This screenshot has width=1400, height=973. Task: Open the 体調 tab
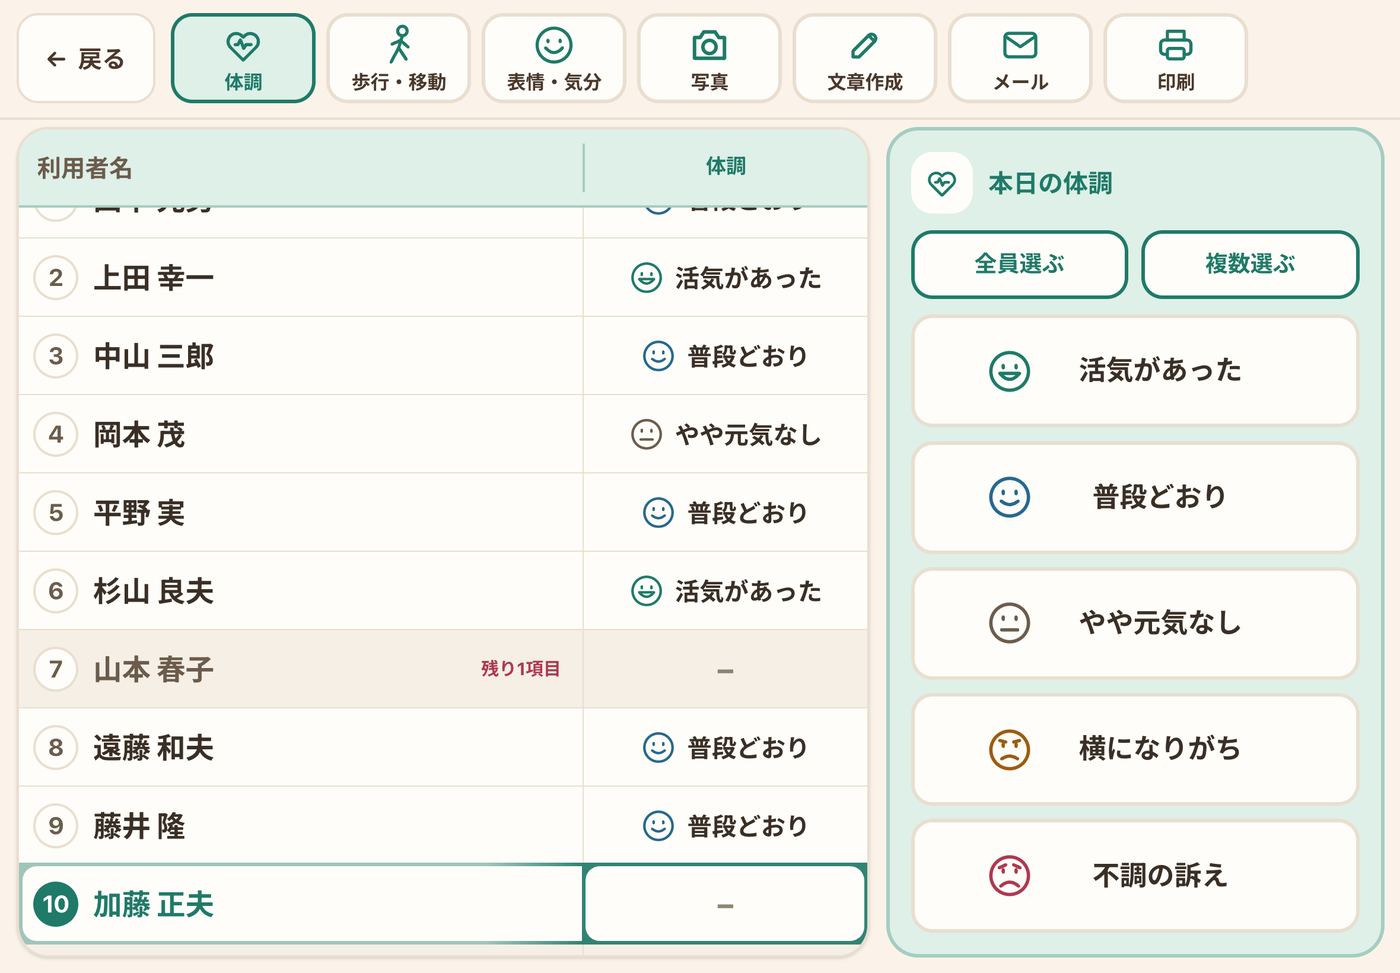(243, 59)
